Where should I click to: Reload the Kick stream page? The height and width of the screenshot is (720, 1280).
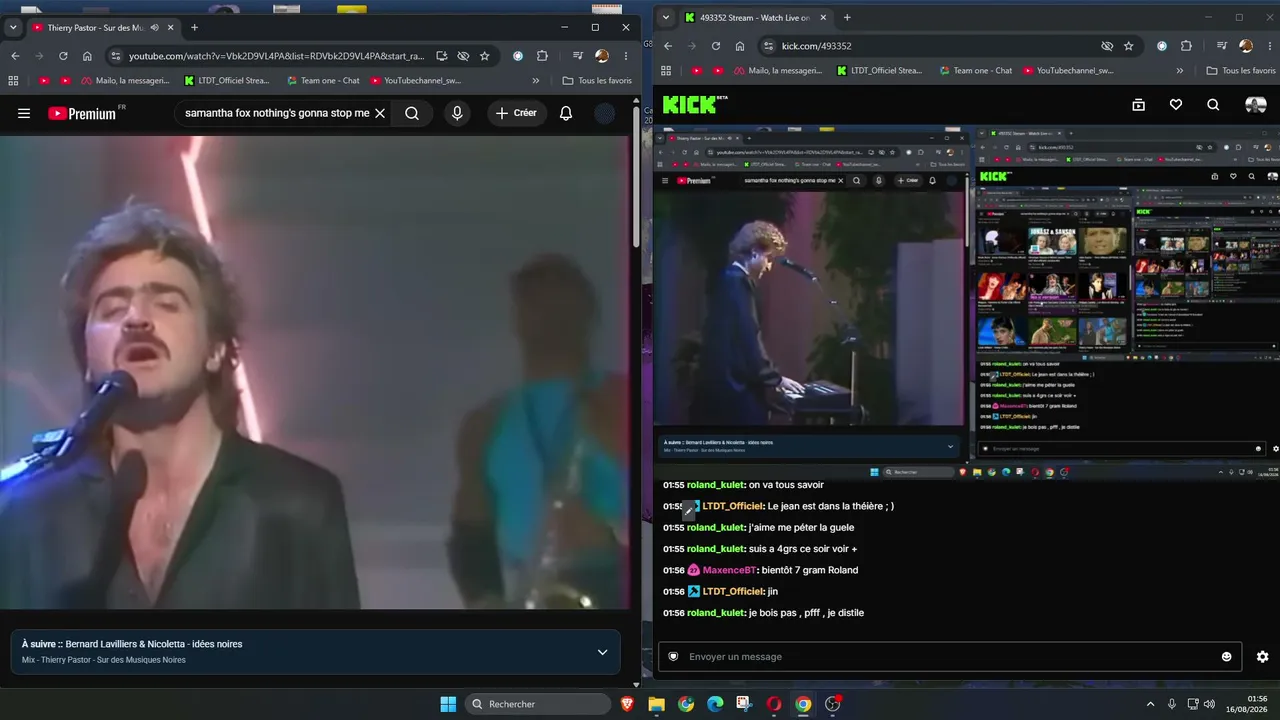click(716, 46)
